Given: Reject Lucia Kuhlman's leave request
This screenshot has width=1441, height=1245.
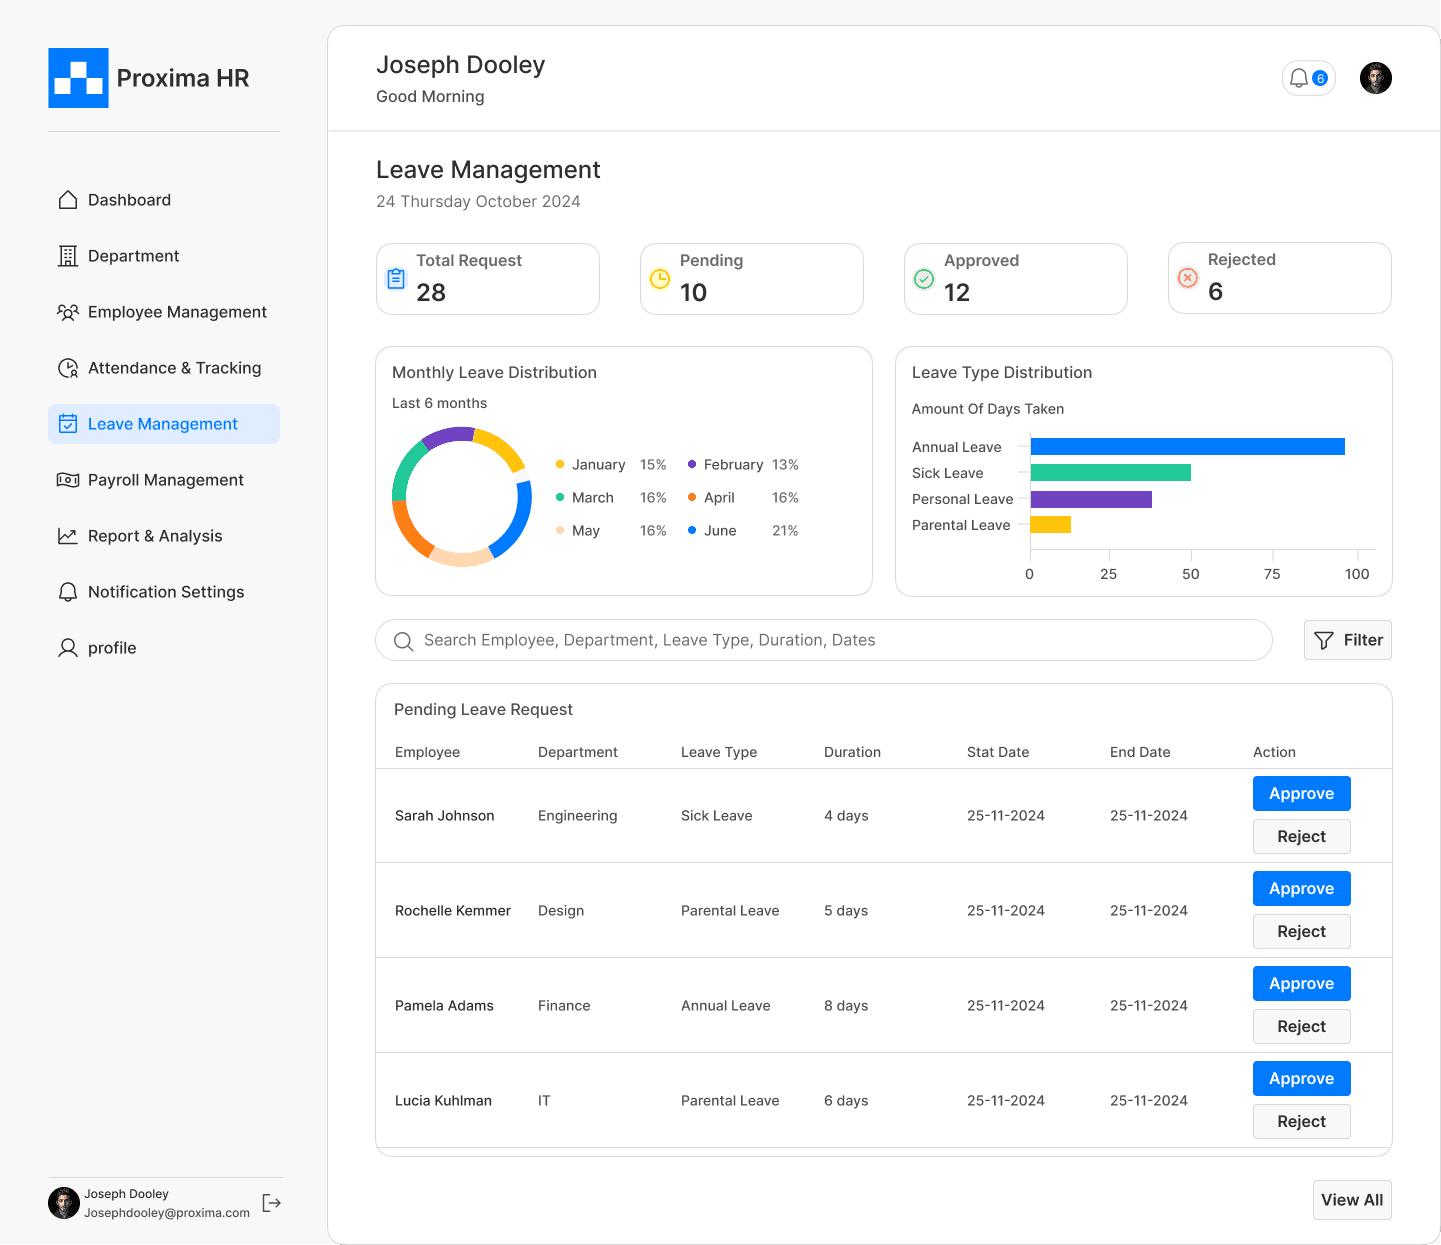Looking at the screenshot, I should [x=1302, y=1122].
